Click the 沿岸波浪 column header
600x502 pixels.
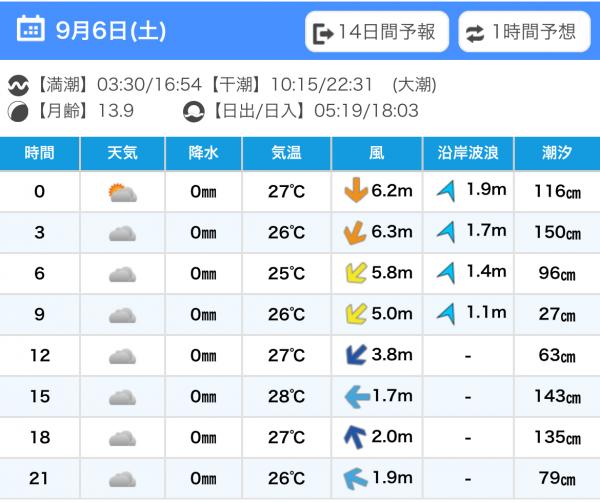pyautogui.click(x=469, y=153)
